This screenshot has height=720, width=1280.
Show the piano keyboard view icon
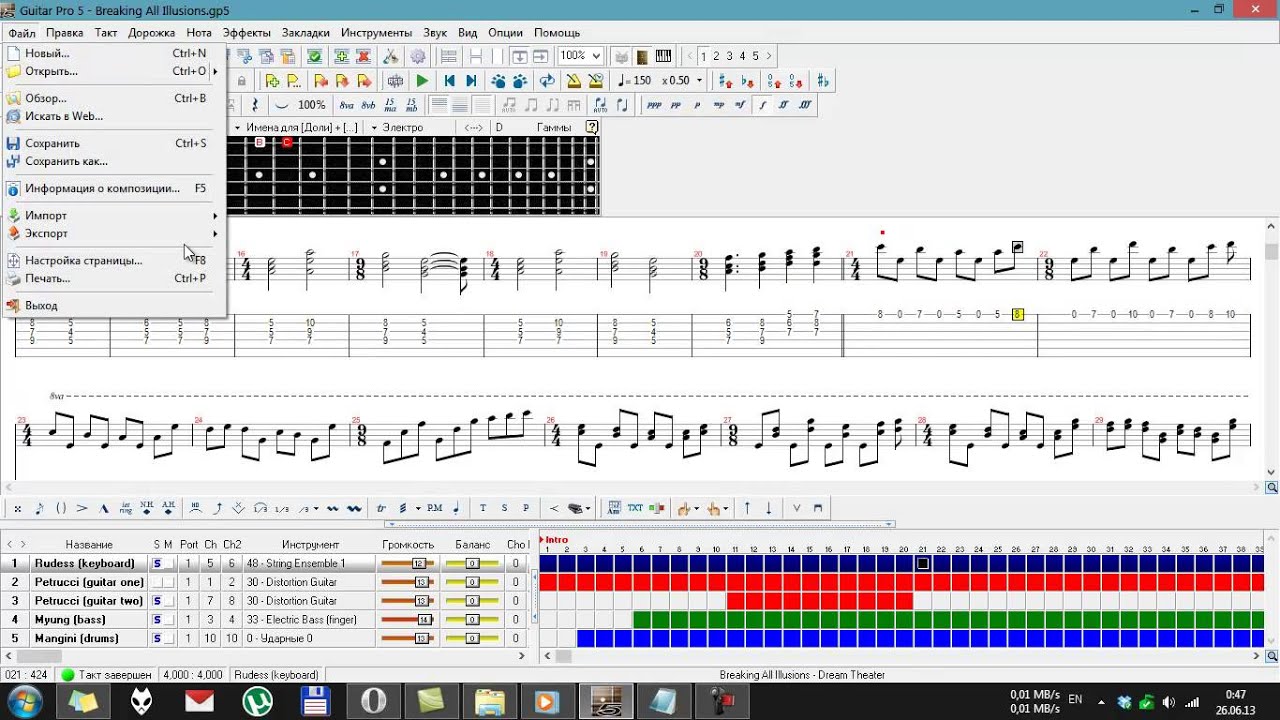pos(662,56)
